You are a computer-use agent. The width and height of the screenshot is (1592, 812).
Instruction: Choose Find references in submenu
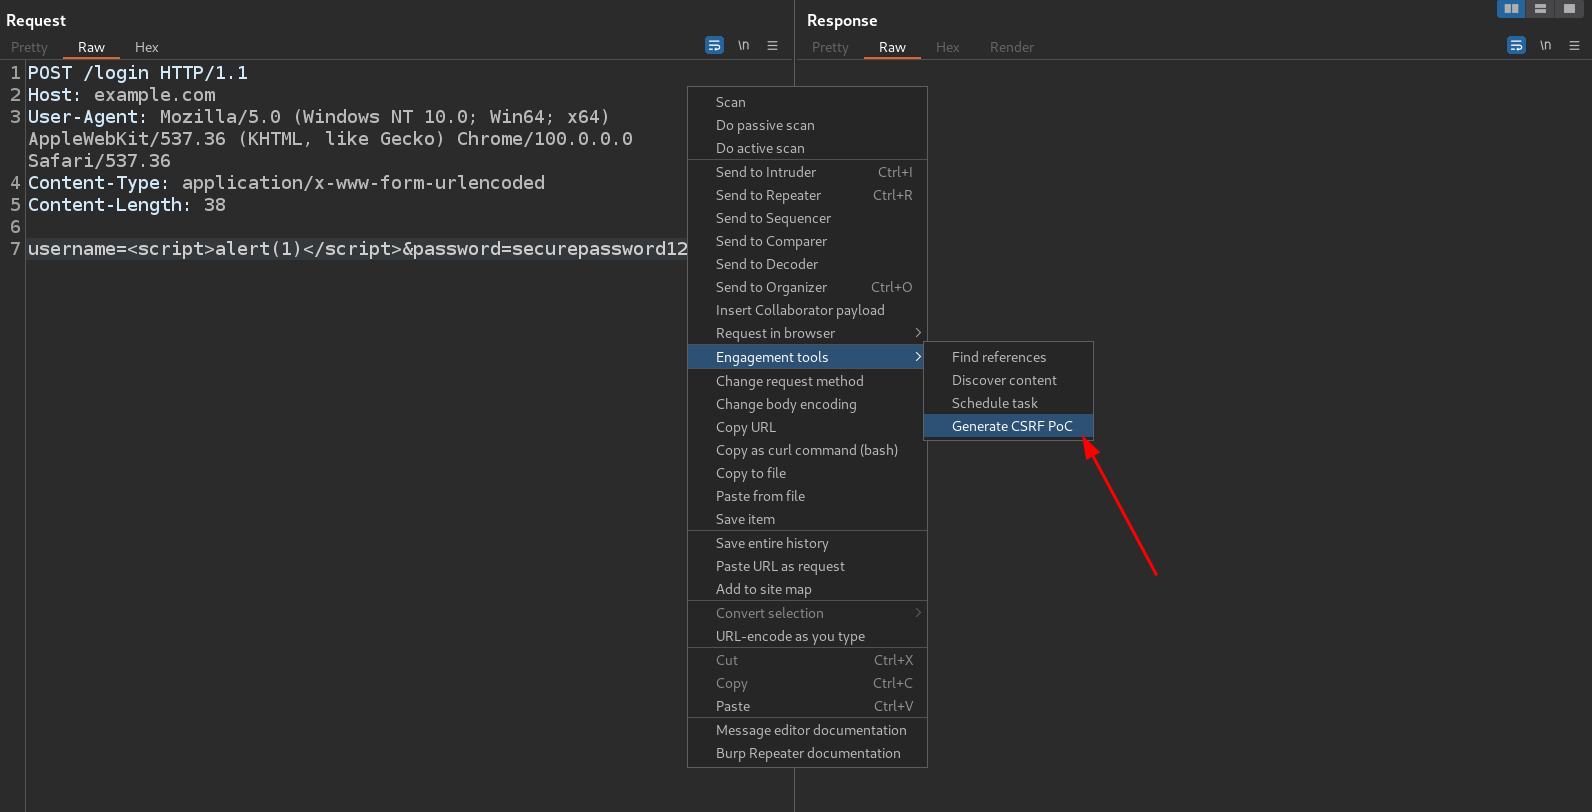pyautogui.click(x=1008, y=357)
